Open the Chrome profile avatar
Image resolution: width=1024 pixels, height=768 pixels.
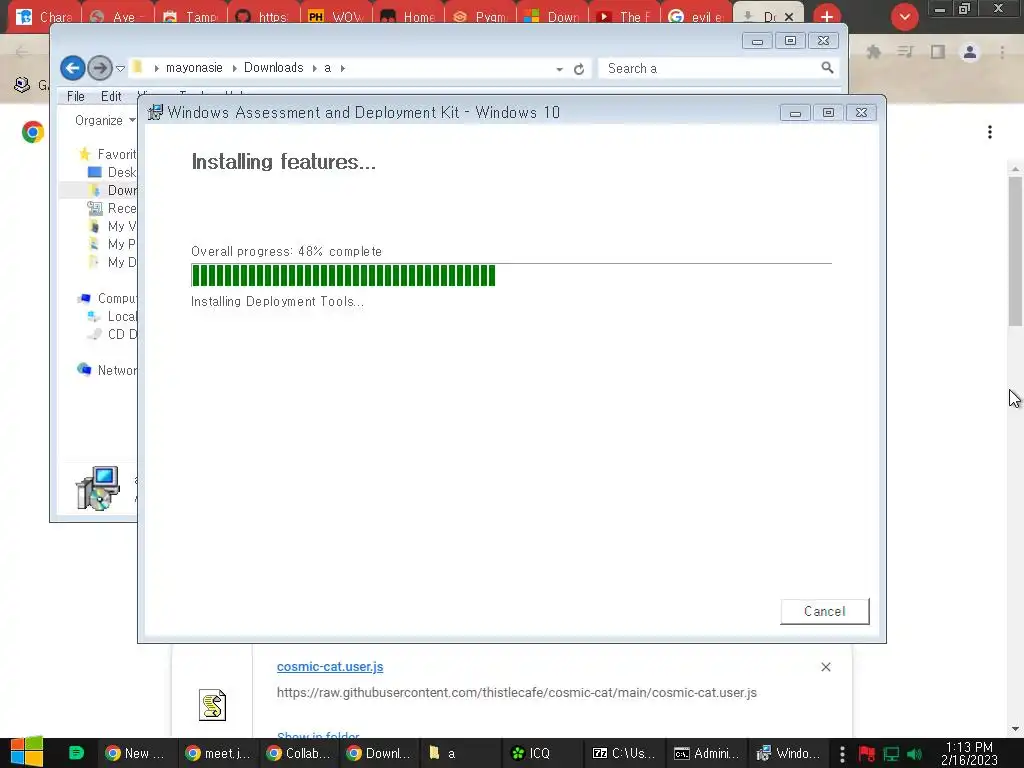pyautogui.click(x=970, y=52)
